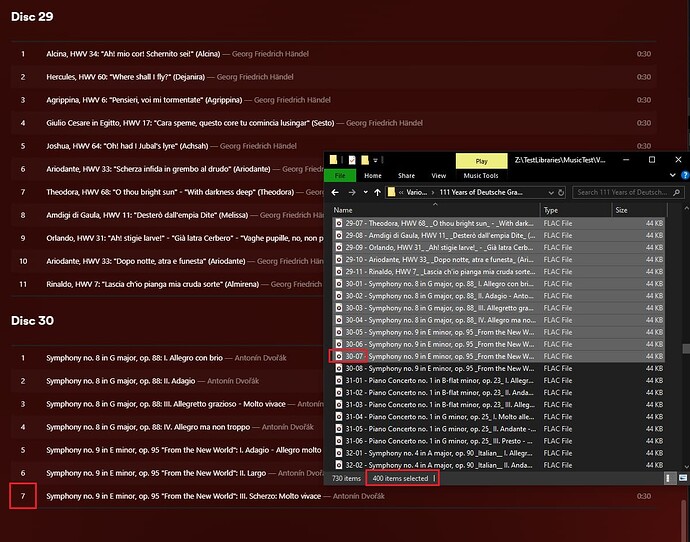Click the Disc 30 heading
The height and width of the screenshot is (542, 690).
(32, 321)
